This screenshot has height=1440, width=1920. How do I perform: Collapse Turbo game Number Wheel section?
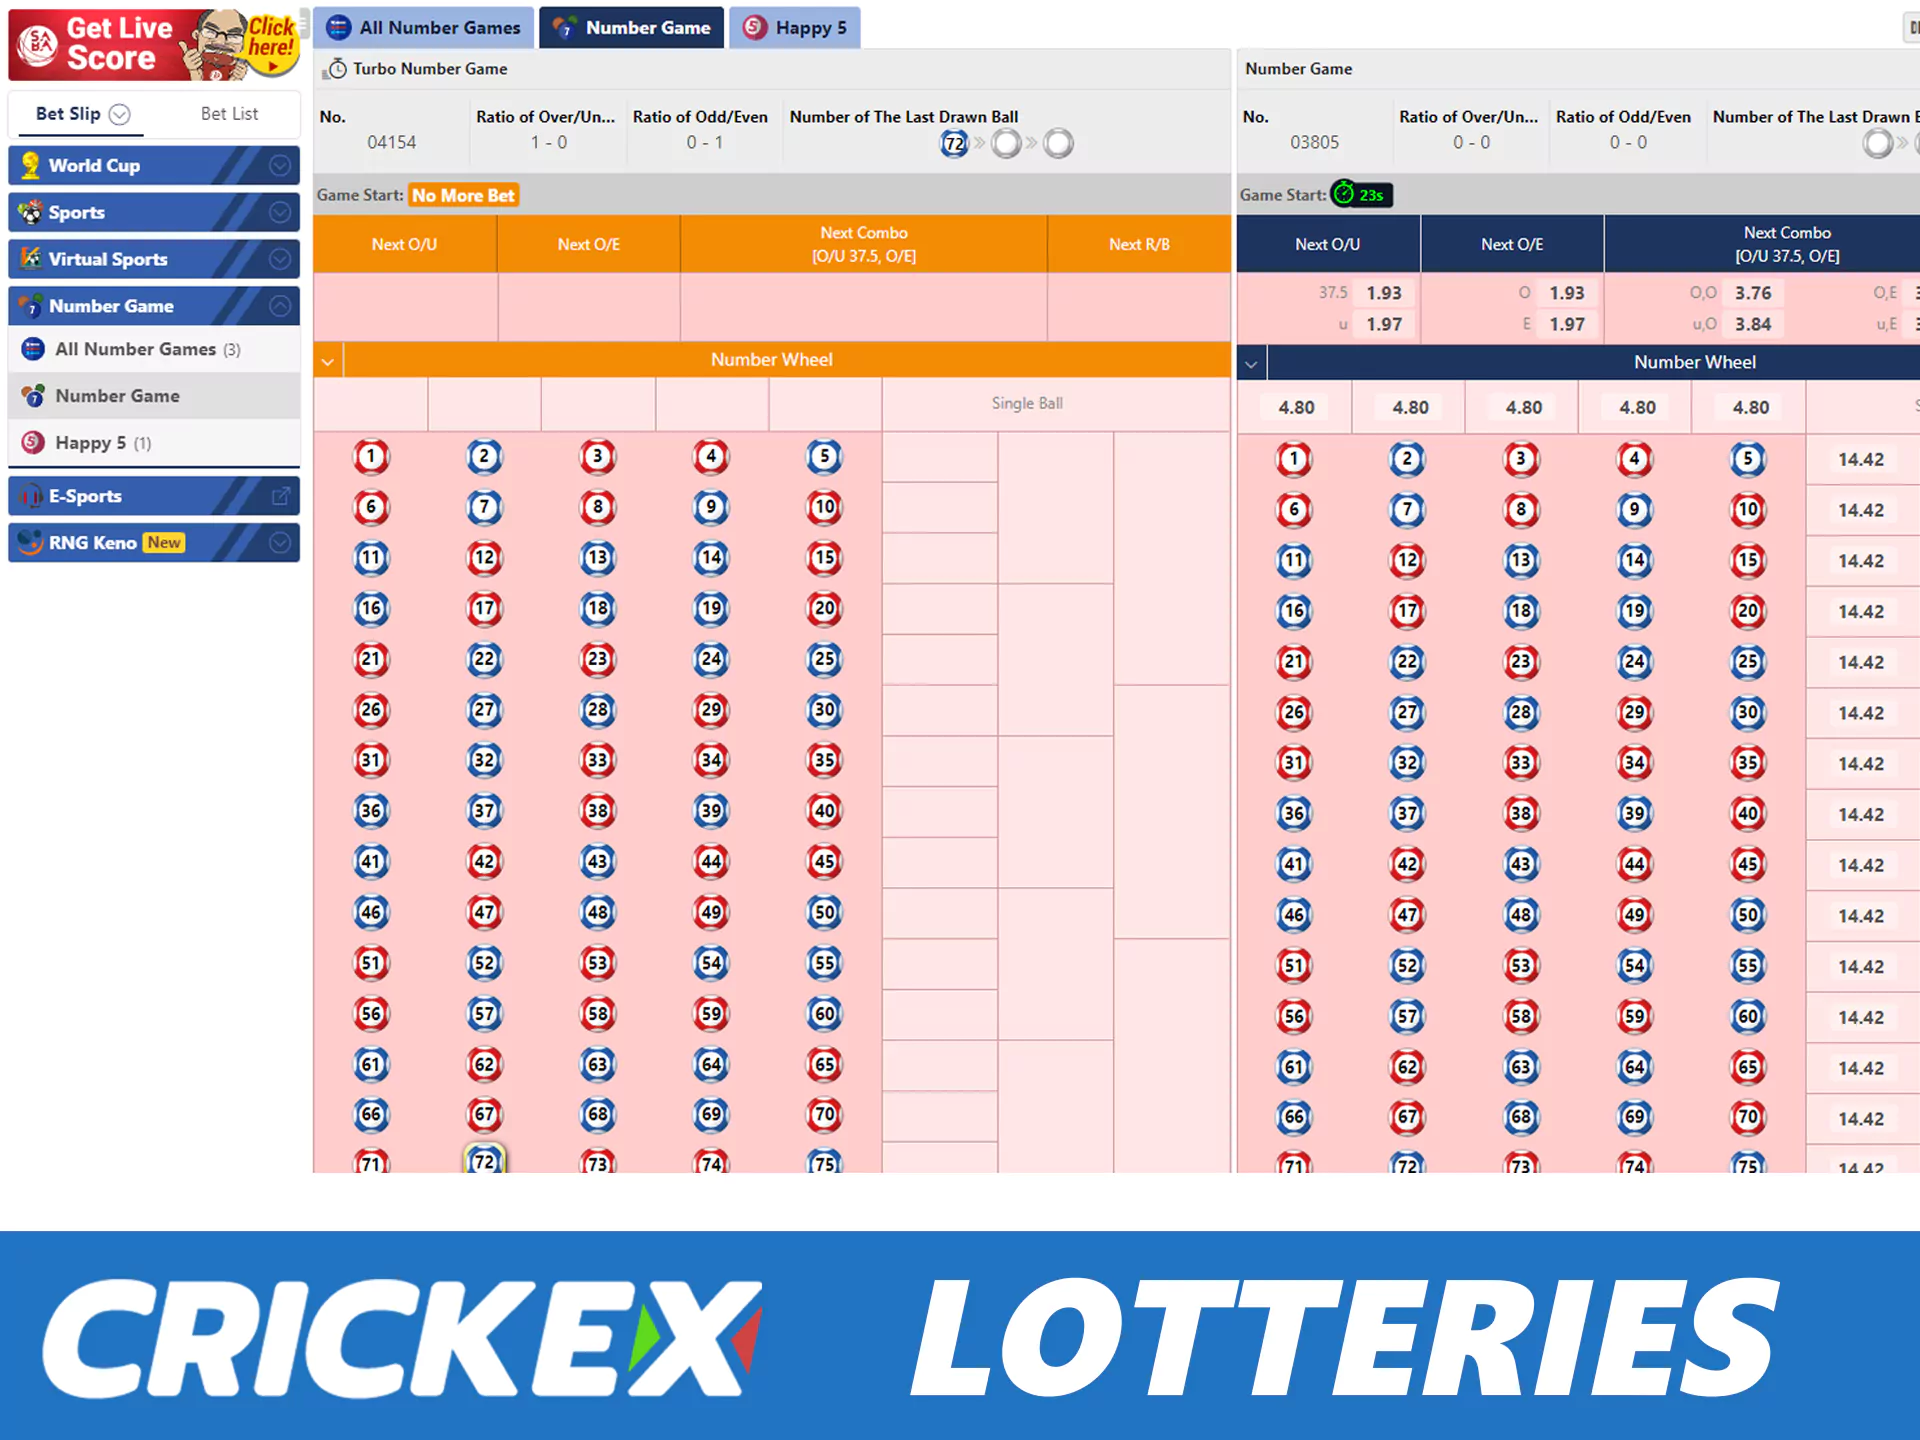(x=328, y=361)
